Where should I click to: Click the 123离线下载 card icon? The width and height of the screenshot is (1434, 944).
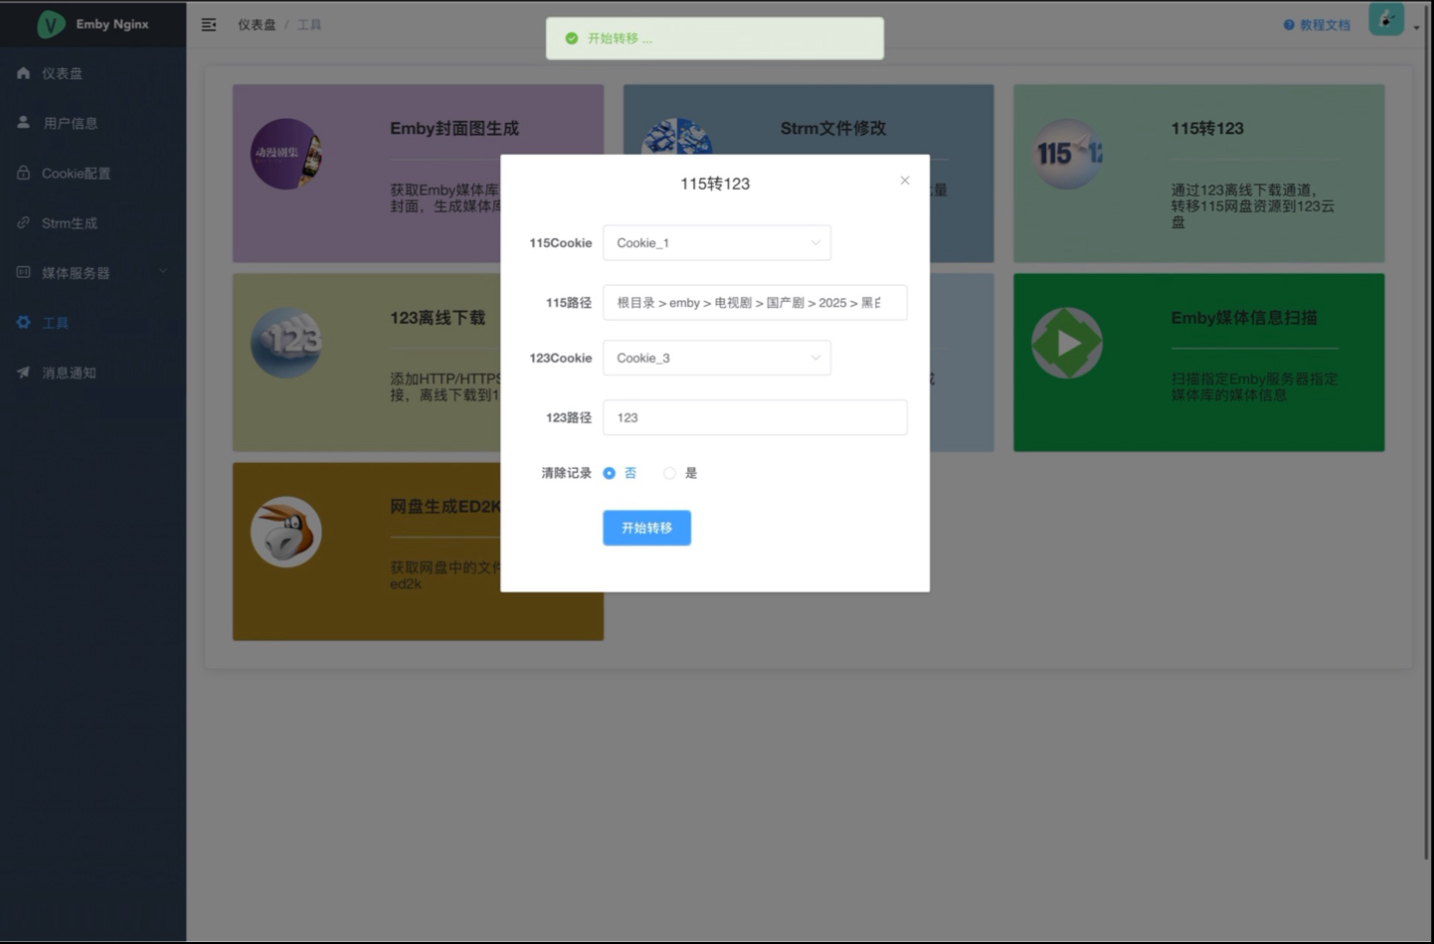286,343
